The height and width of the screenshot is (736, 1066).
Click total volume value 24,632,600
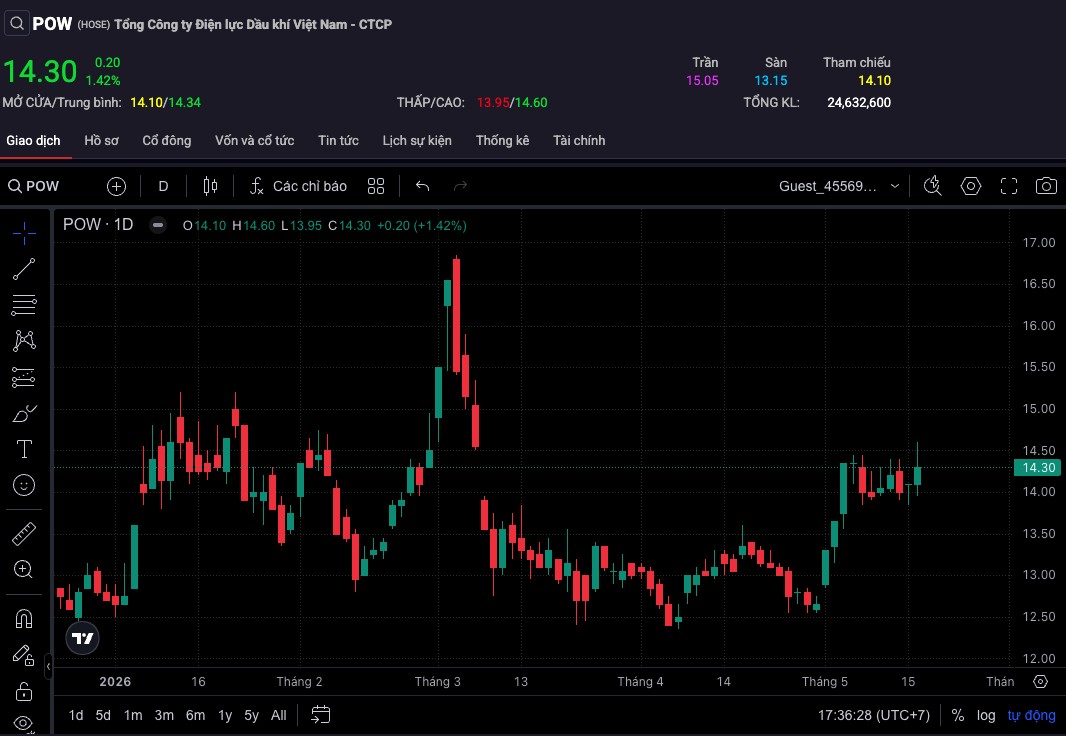click(859, 103)
